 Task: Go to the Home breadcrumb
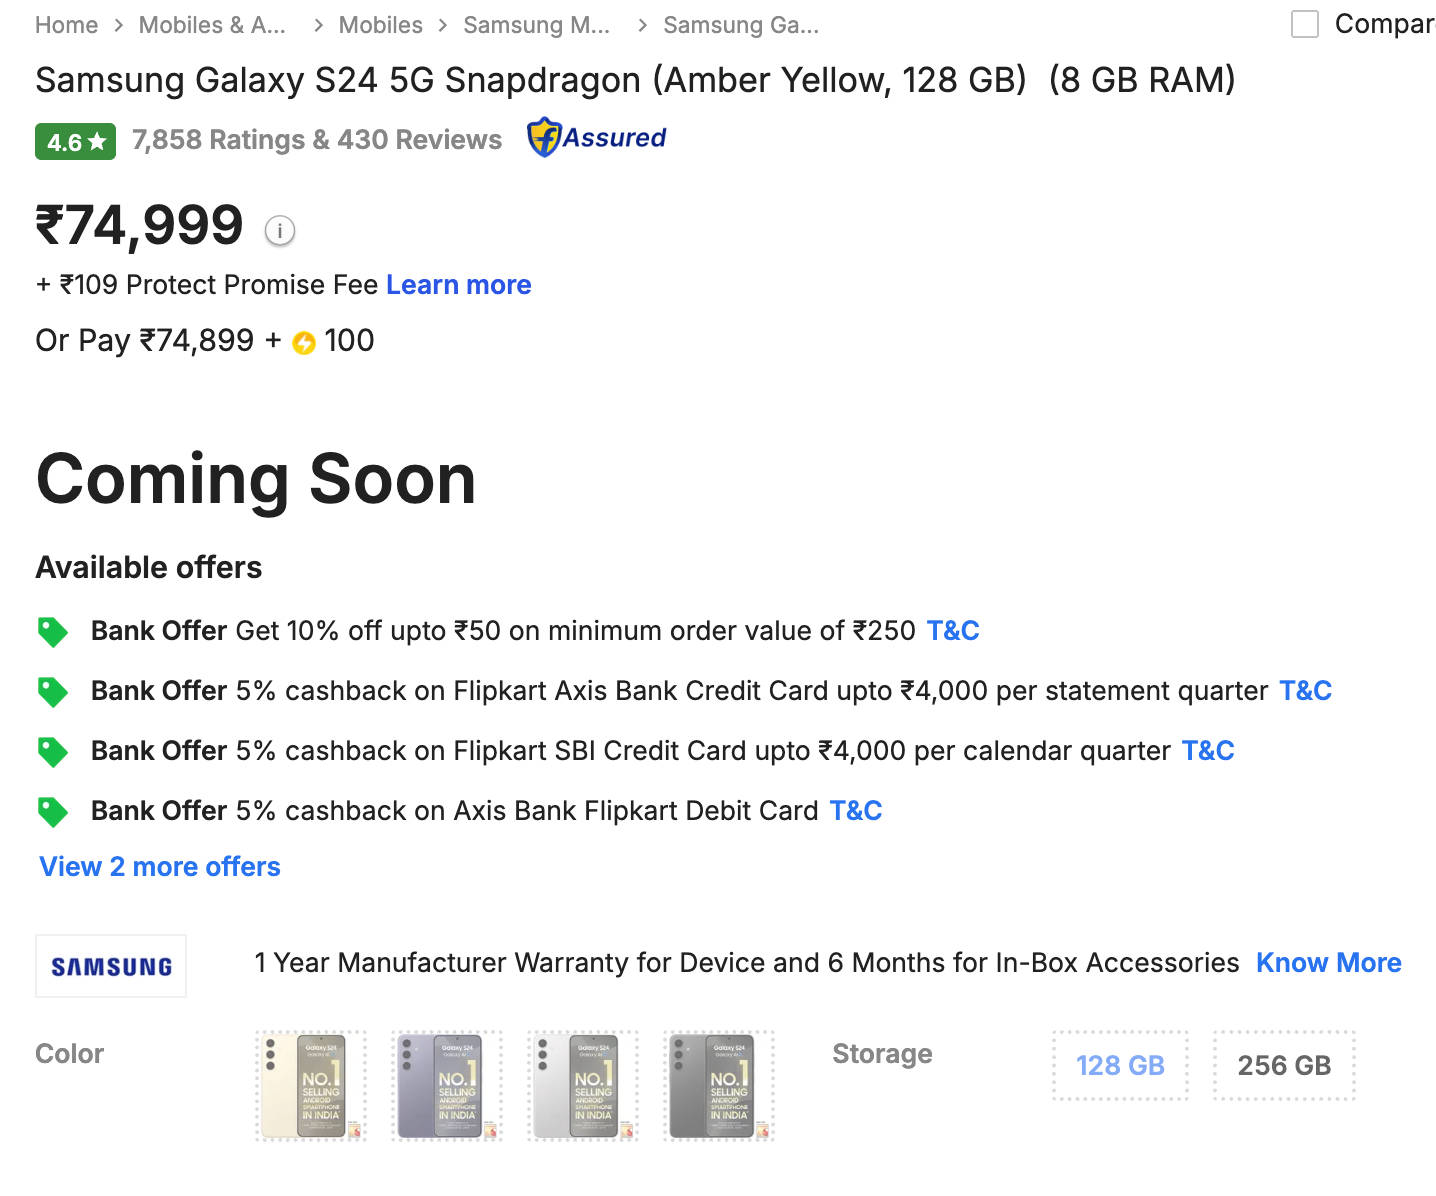[66, 25]
